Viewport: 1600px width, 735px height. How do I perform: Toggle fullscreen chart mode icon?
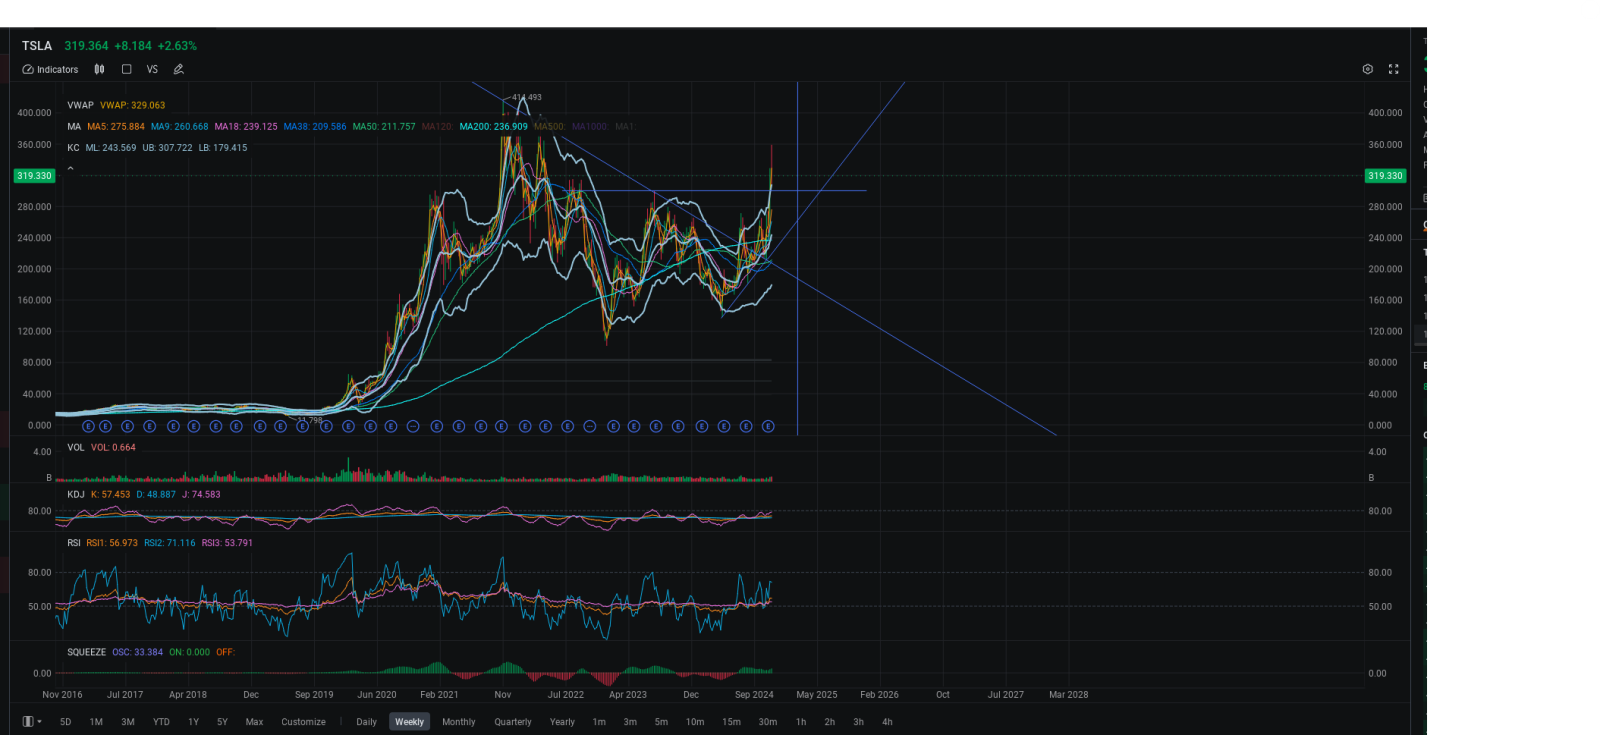pos(1394,69)
